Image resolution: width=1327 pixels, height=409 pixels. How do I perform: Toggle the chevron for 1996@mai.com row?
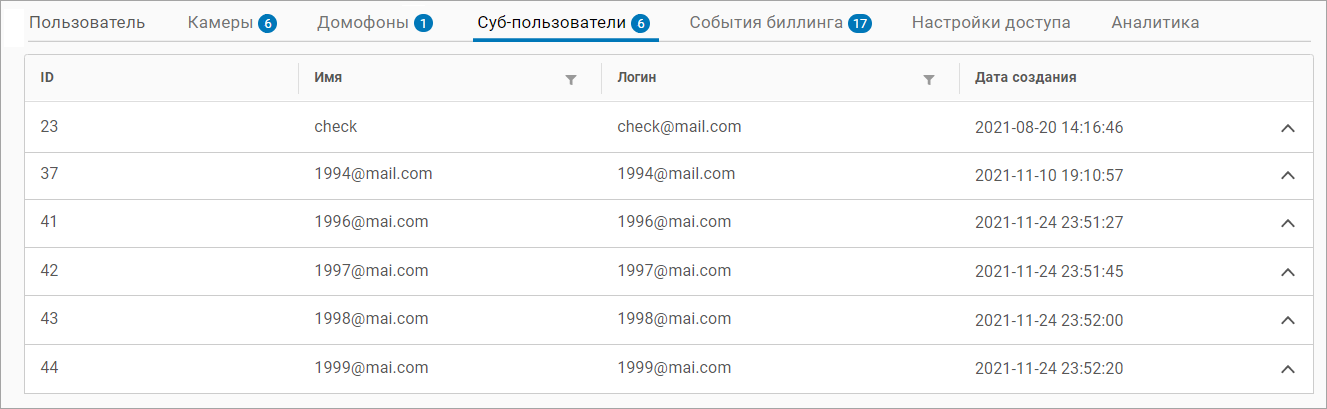[1288, 223]
